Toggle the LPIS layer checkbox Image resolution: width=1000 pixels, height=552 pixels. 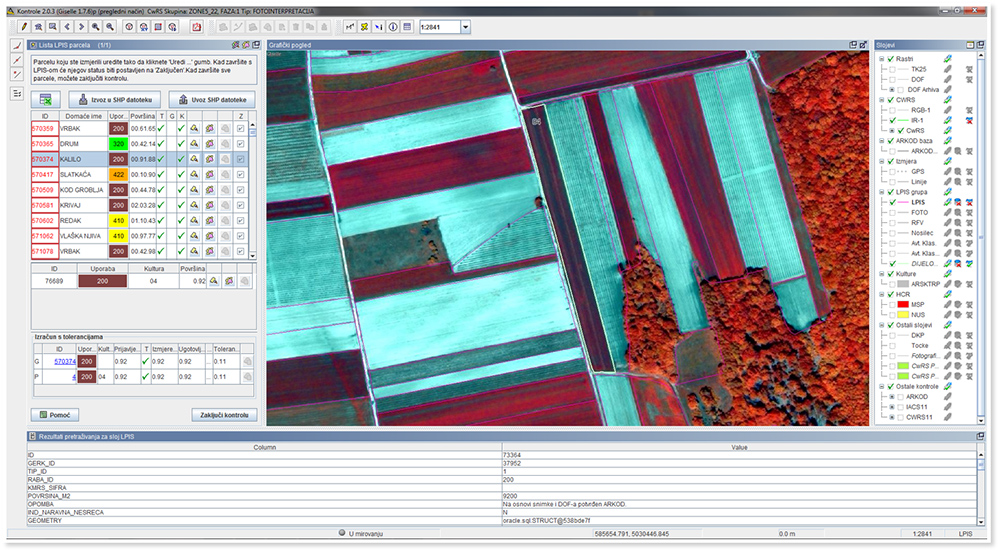[x=893, y=202]
